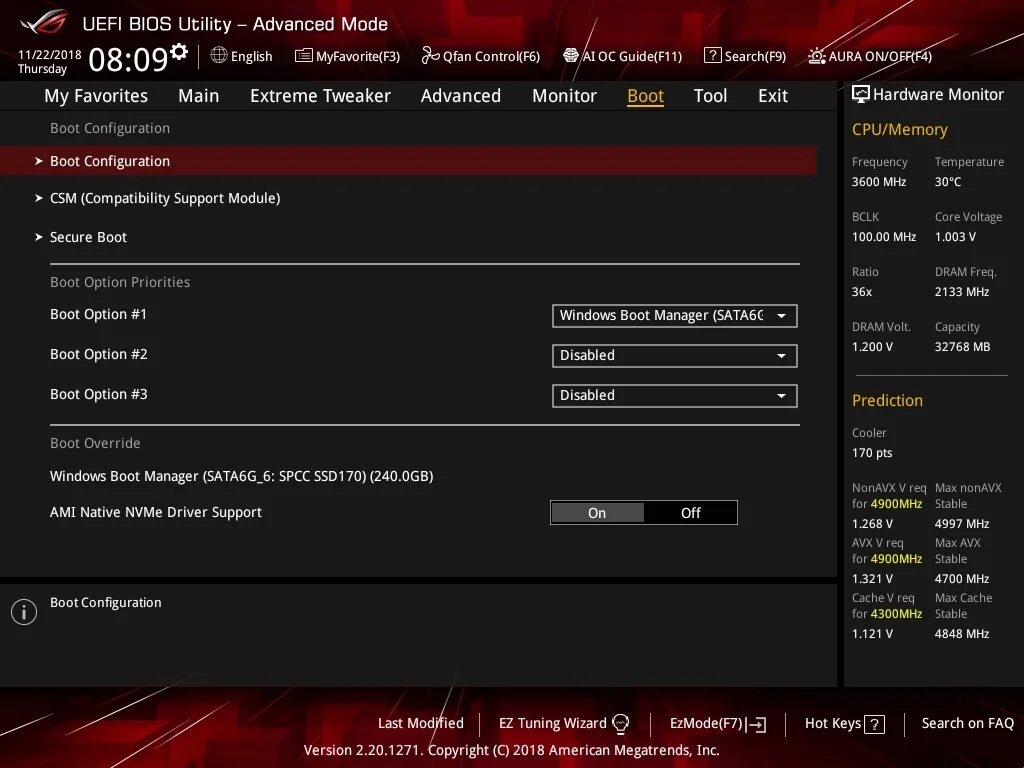This screenshot has height=768, width=1024.
Task: Click the Hardware Monitor display icon
Action: click(x=861, y=95)
